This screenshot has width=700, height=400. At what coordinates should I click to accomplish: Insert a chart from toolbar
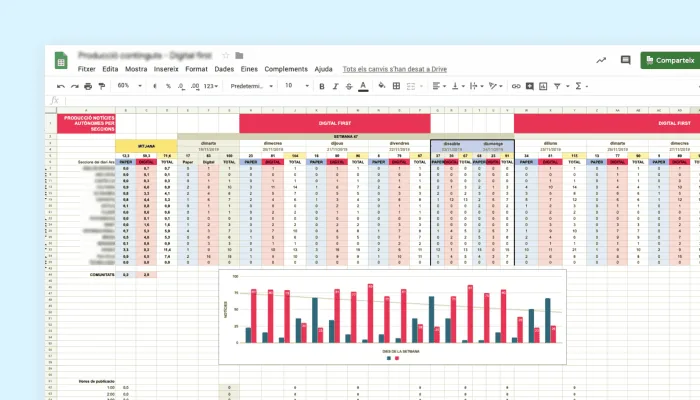pos(543,86)
